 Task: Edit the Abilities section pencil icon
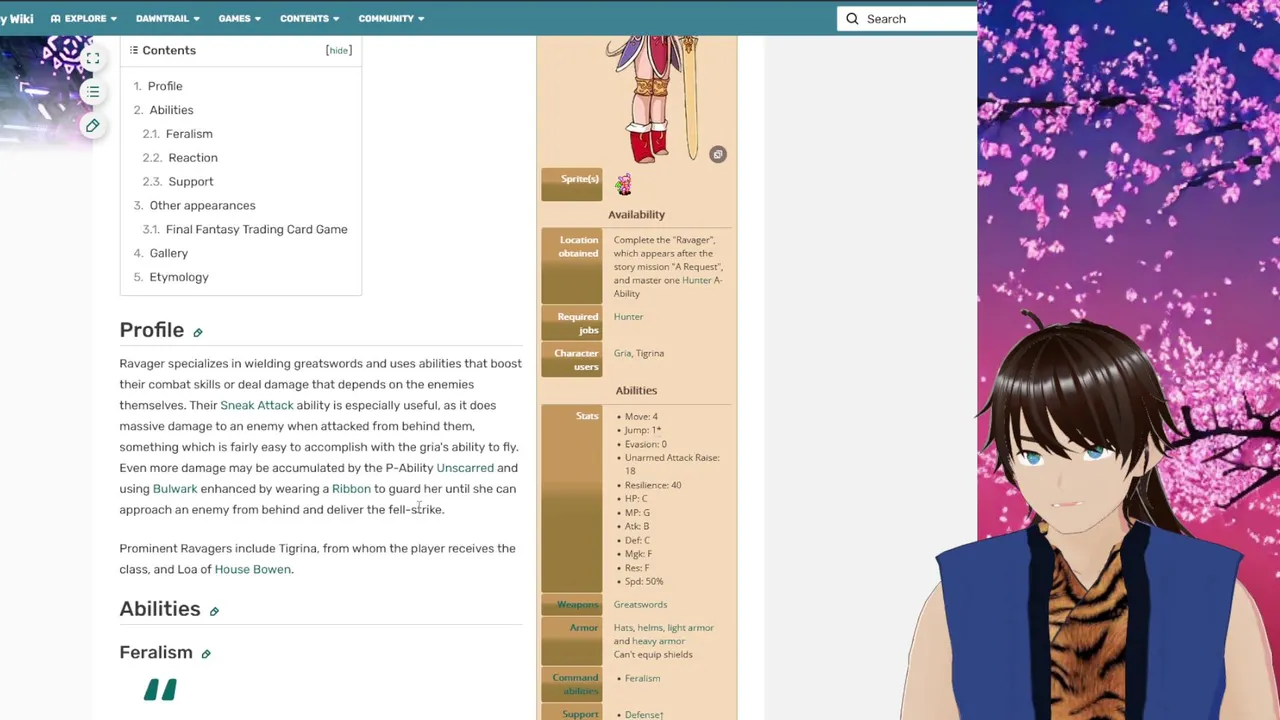pos(214,611)
